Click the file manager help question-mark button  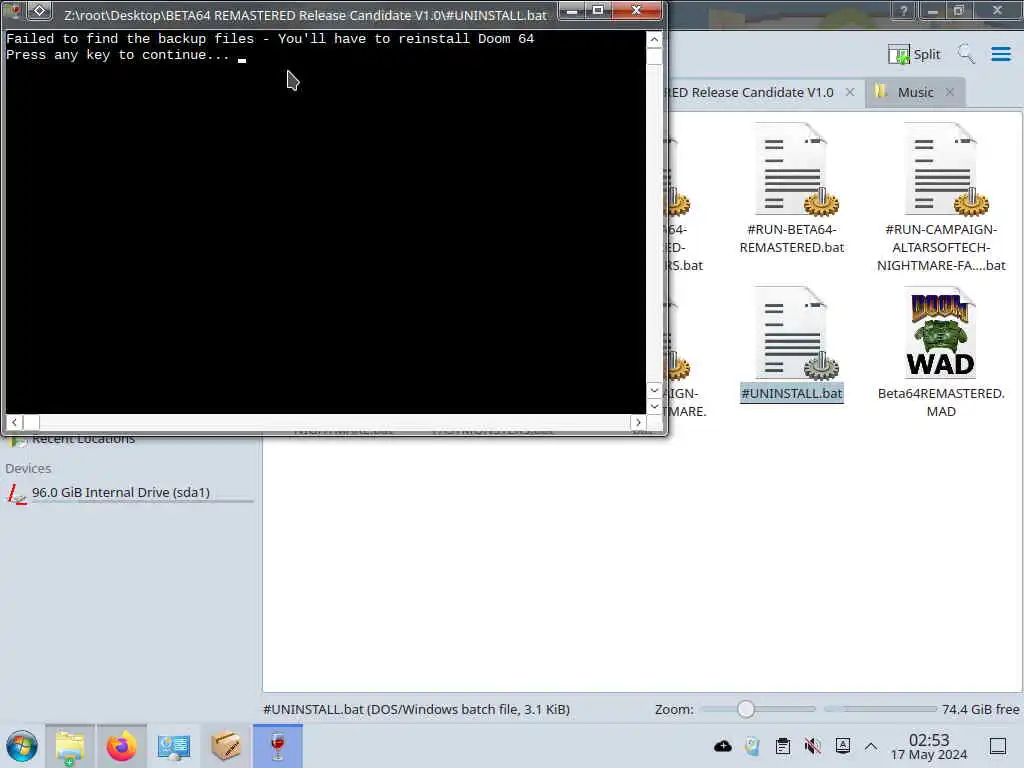(x=903, y=10)
